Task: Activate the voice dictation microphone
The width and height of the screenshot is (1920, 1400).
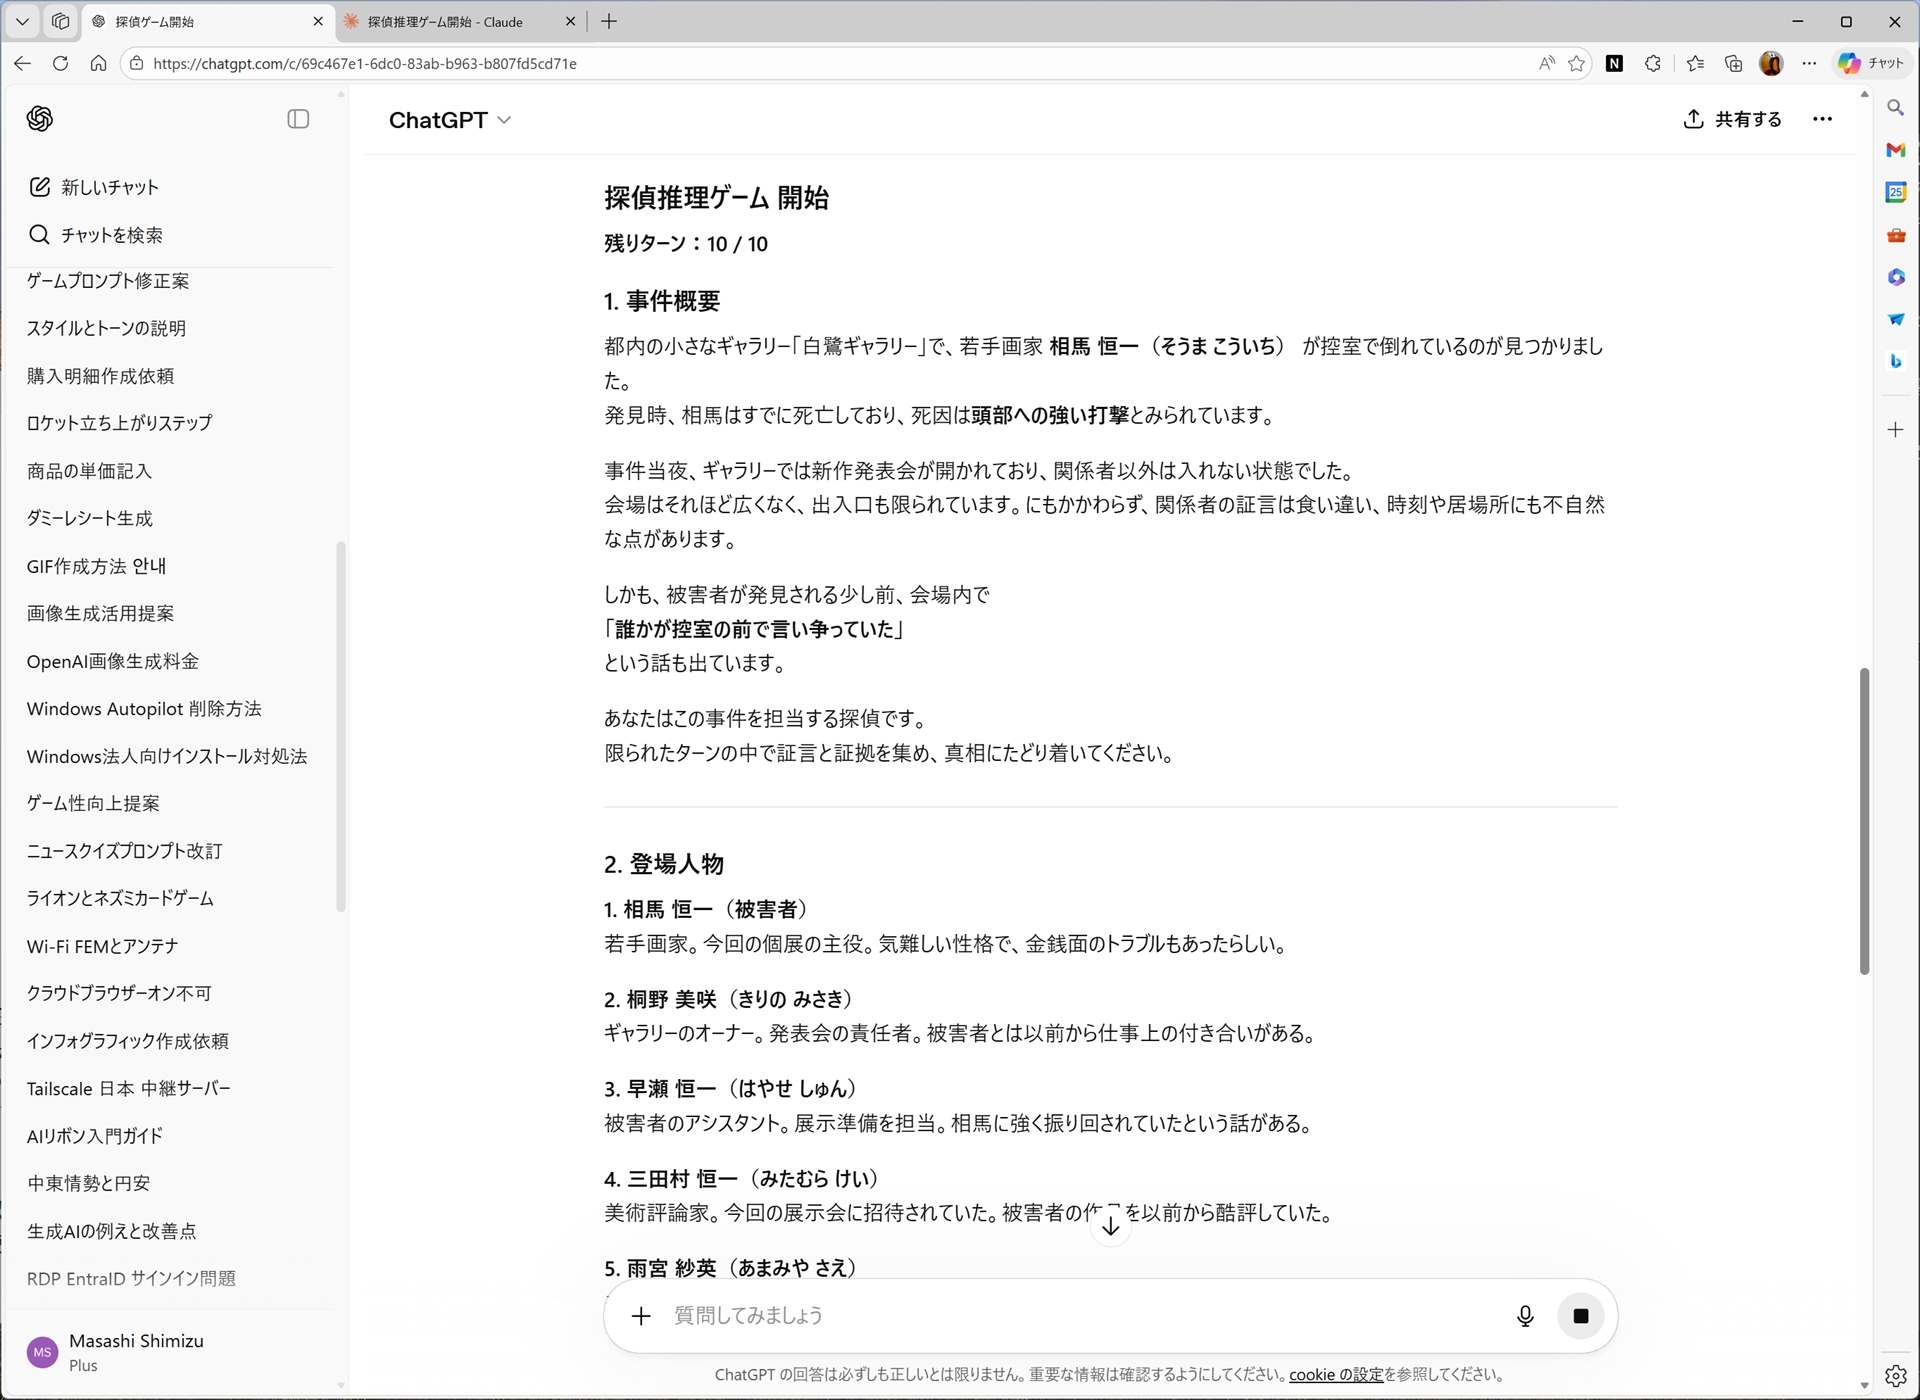Action: click(x=1525, y=1315)
